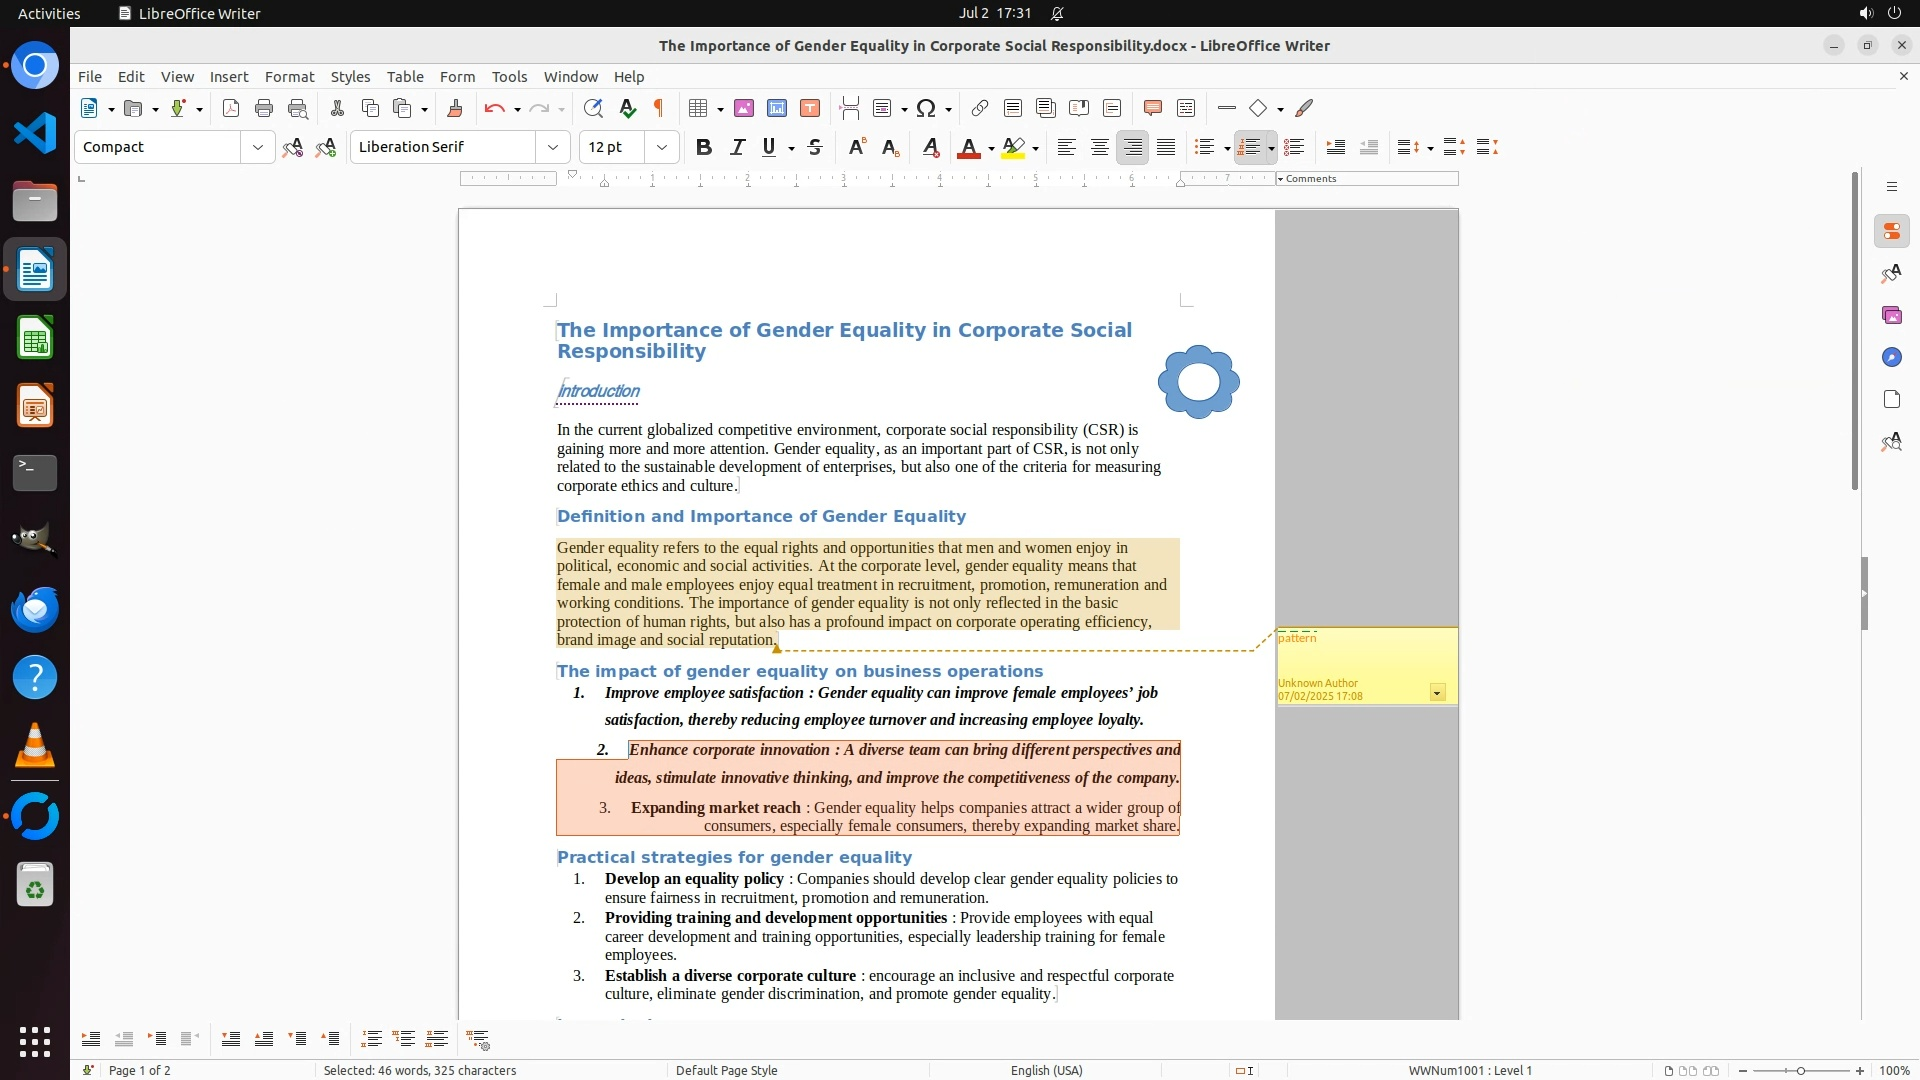Toggle formatting marks with the pilcrow icon
Viewport: 1920px width, 1080px height.
click(x=659, y=108)
